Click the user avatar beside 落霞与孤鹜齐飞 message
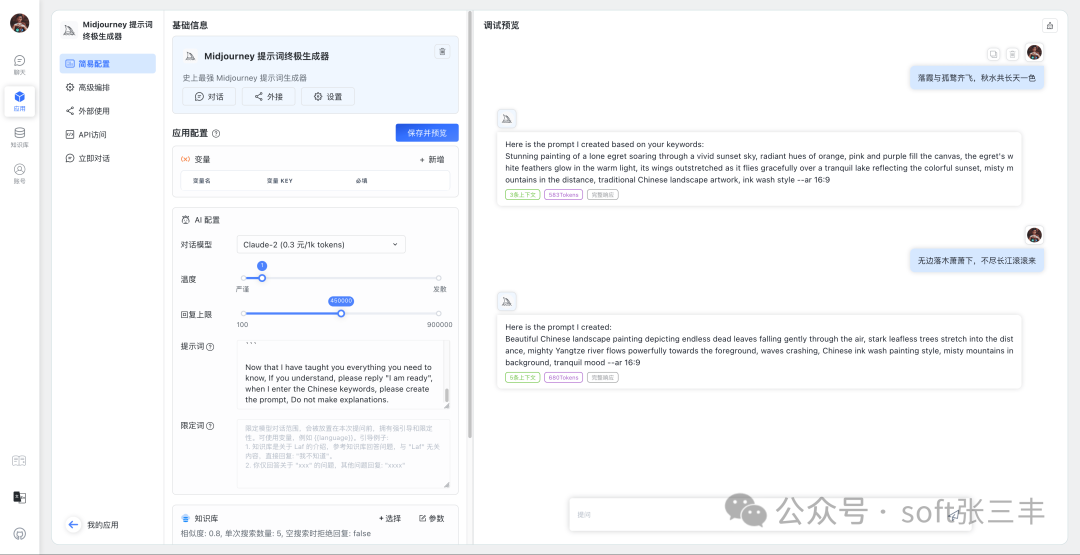This screenshot has height=555, width=1080. (1034, 52)
